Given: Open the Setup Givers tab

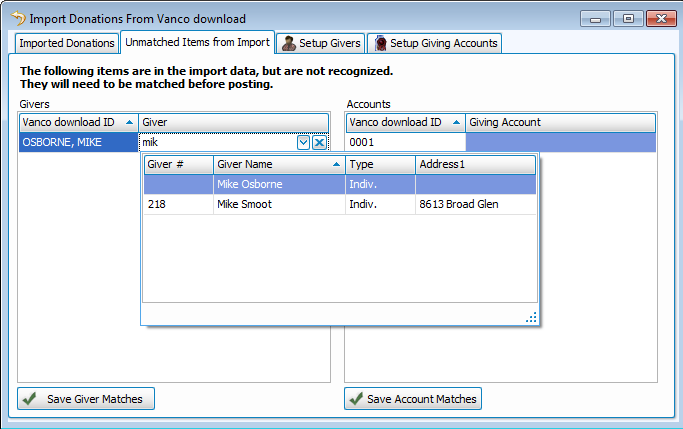Looking at the screenshot, I should coord(321,43).
